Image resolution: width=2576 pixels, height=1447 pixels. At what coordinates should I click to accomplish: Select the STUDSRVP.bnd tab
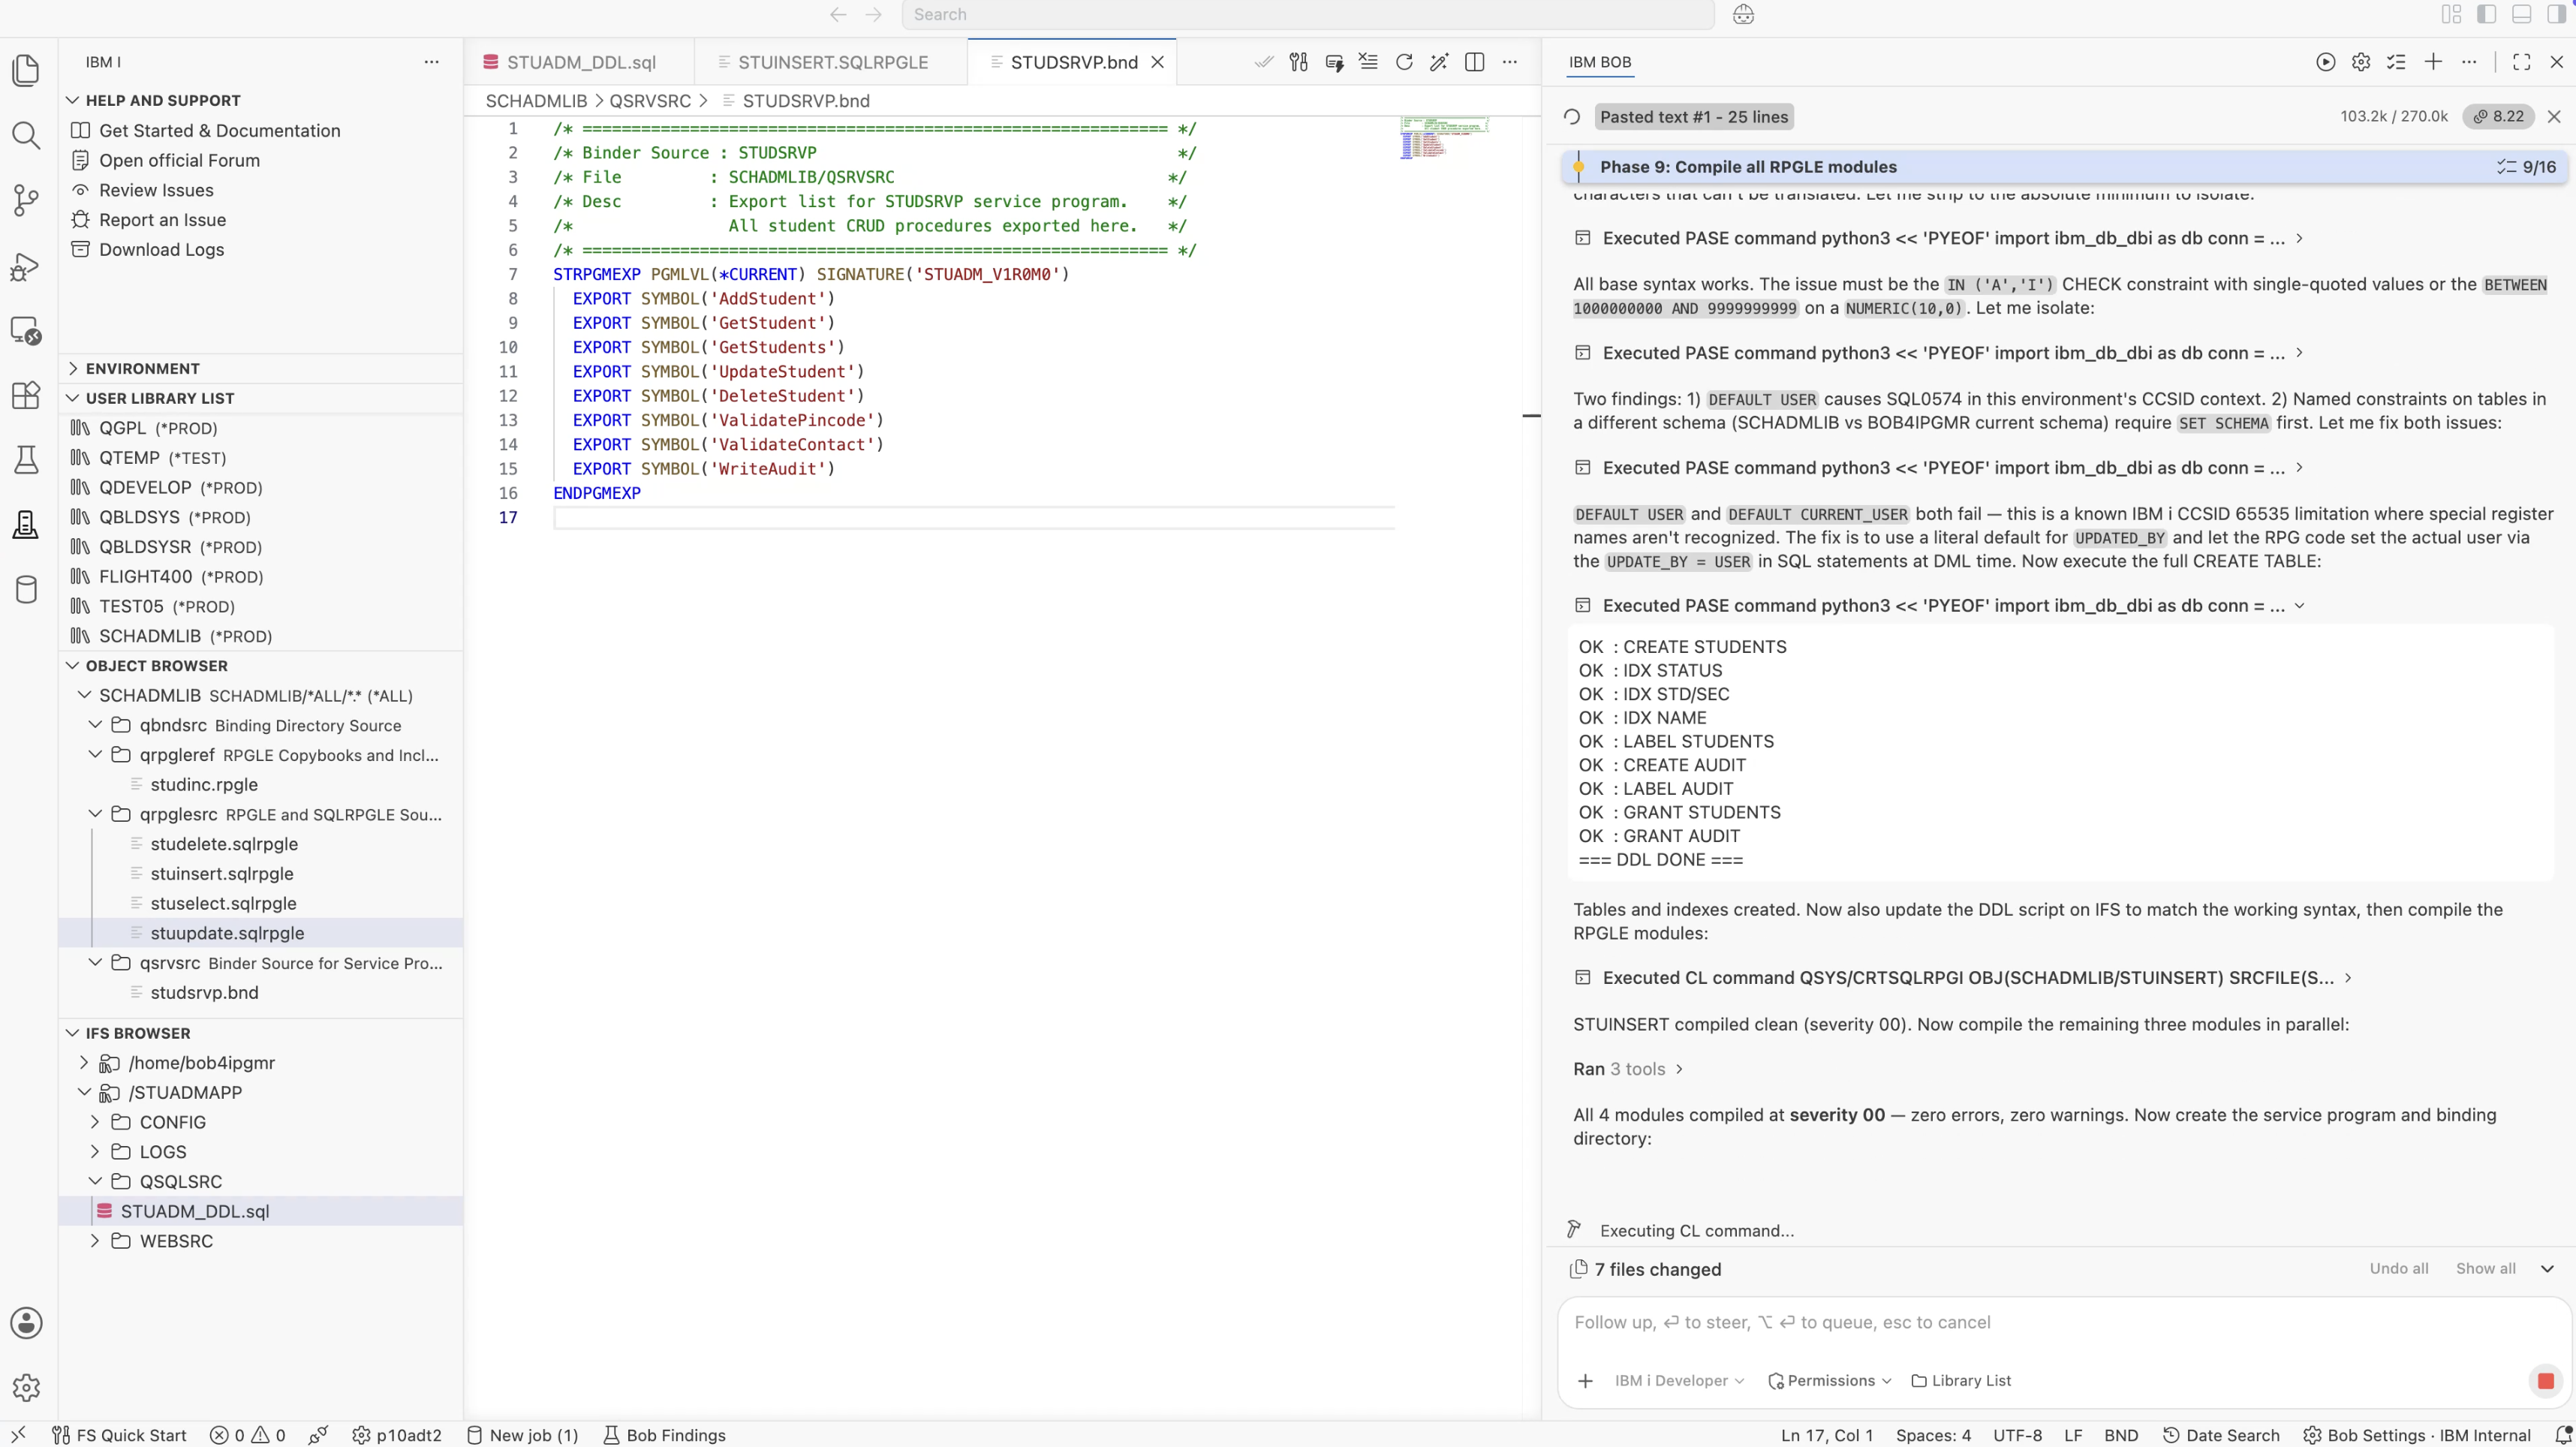1073,62
